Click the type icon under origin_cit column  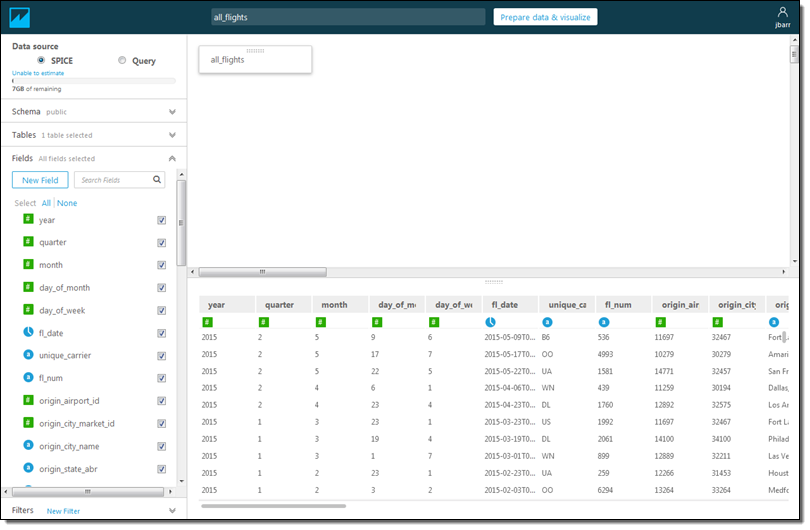coord(717,322)
